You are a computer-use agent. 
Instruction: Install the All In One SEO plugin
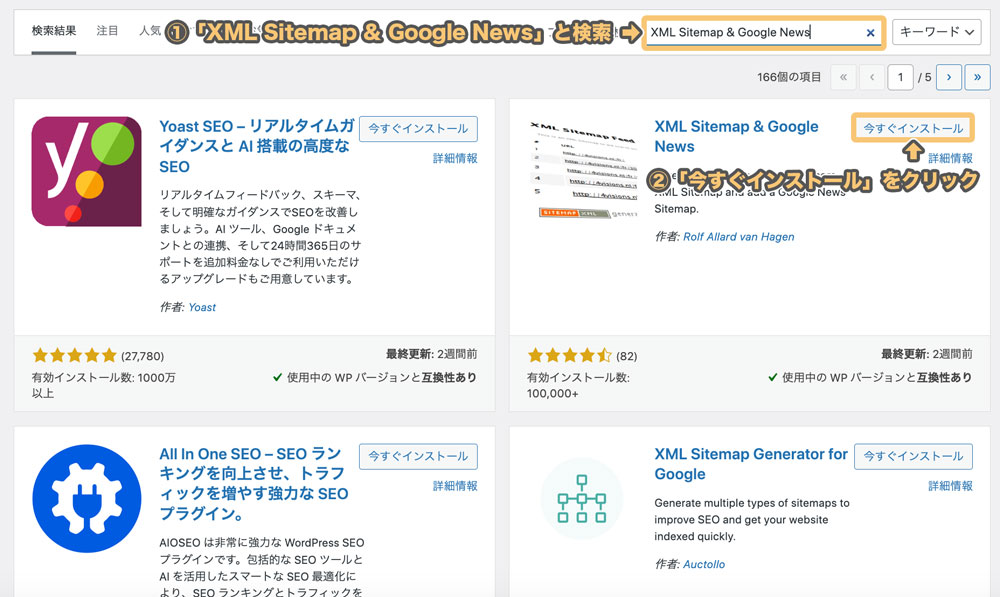[418, 456]
